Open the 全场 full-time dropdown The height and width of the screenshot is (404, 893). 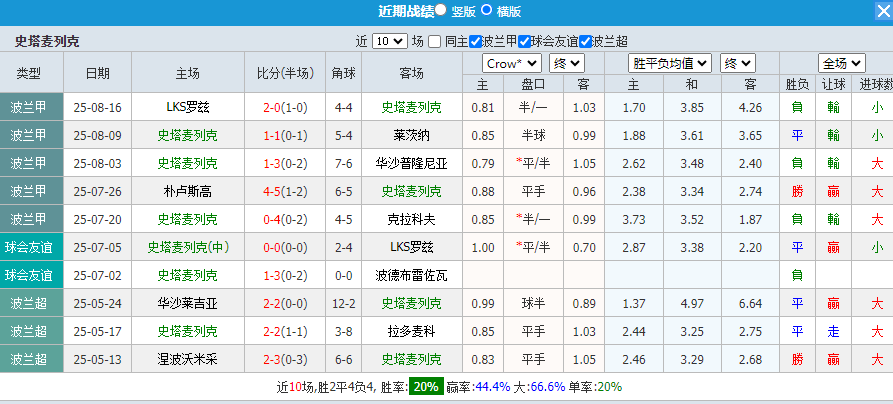click(x=840, y=63)
